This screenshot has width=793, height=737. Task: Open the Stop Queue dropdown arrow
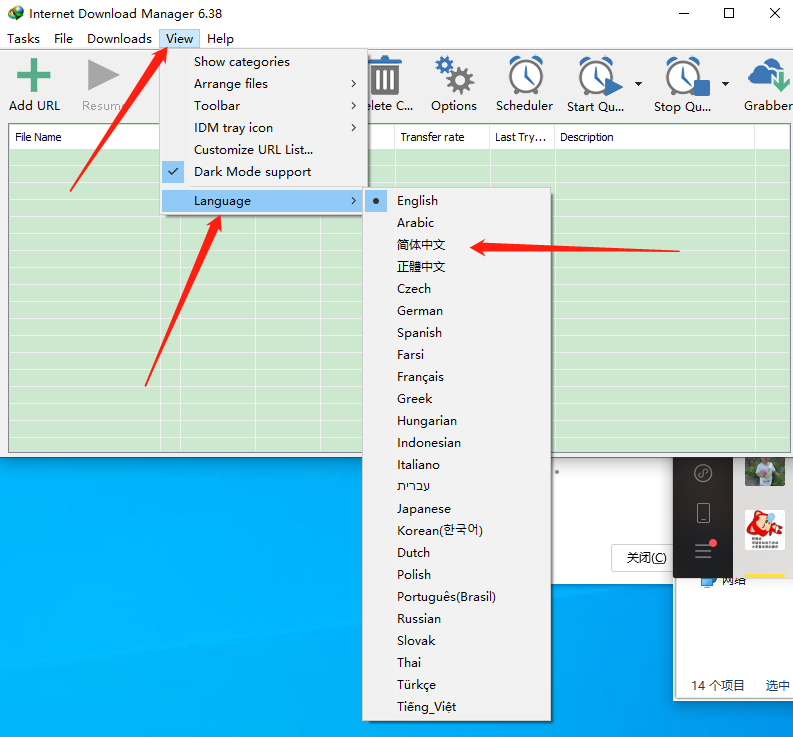coord(725,84)
